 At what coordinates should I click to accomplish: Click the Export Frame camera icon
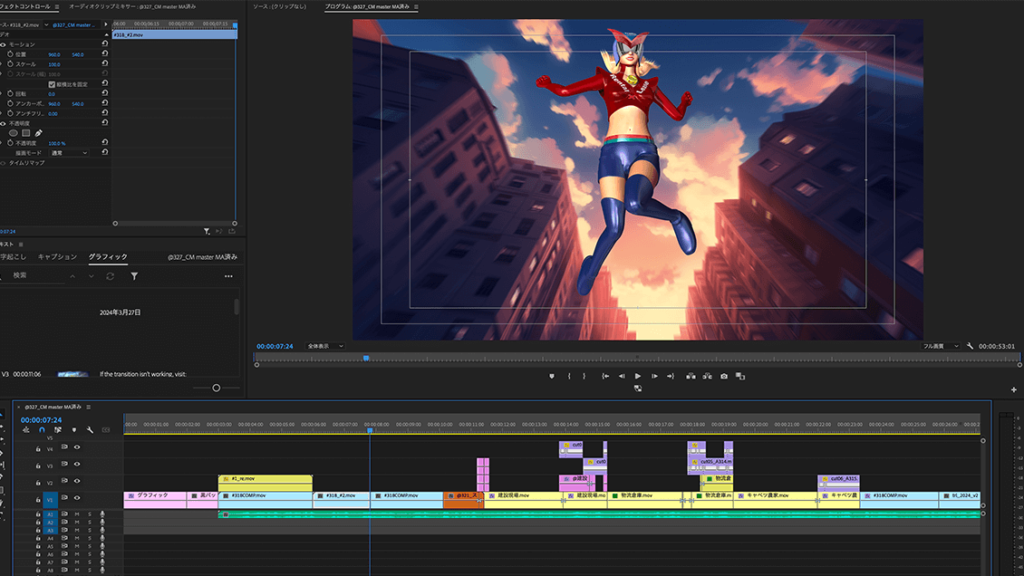tap(724, 376)
